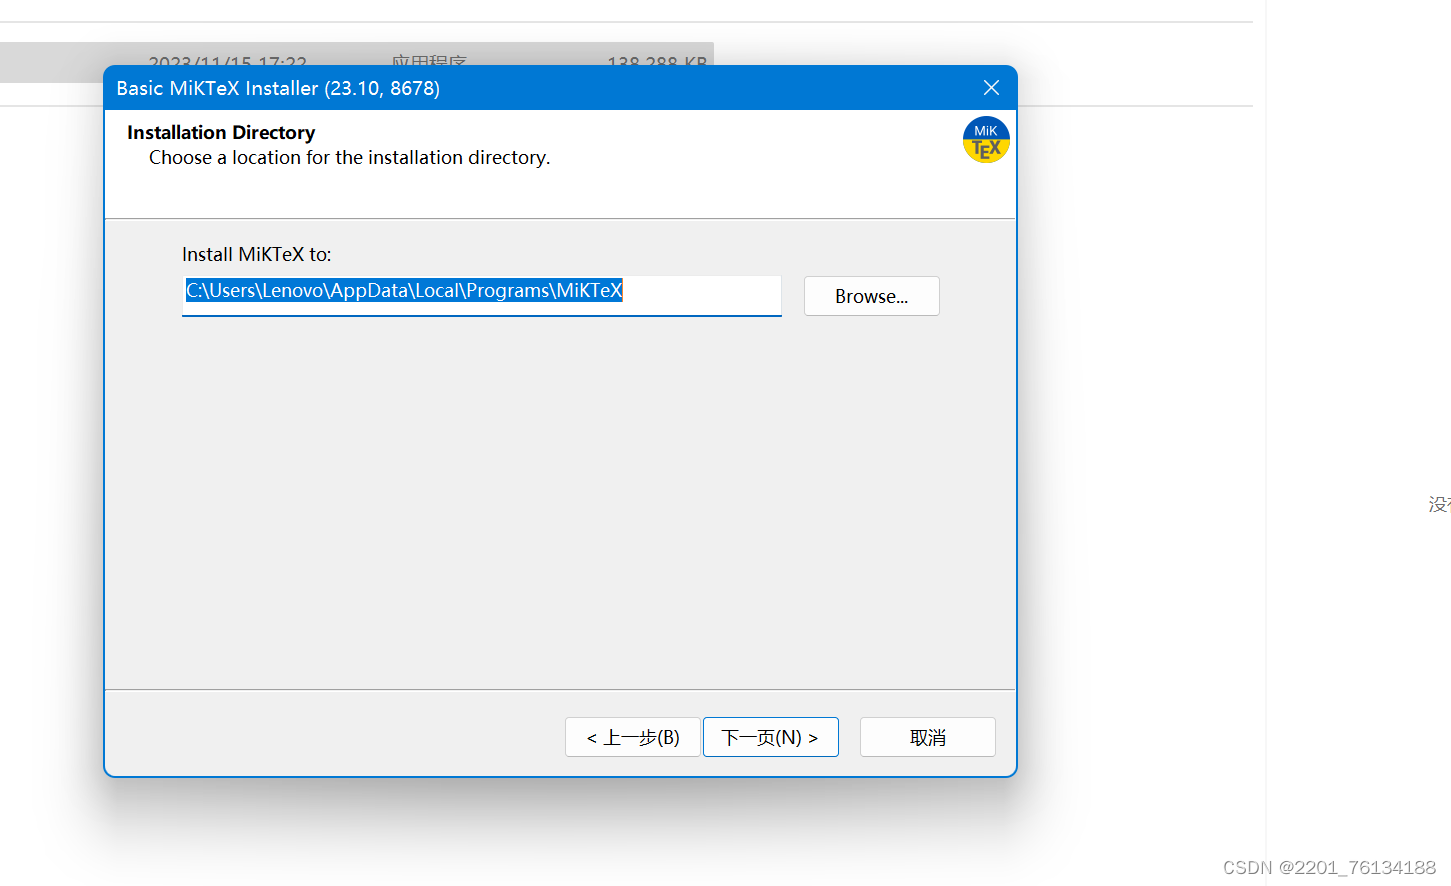Cancel installation with 取消 button
Viewport: 1451px width, 886px height.
click(927, 737)
